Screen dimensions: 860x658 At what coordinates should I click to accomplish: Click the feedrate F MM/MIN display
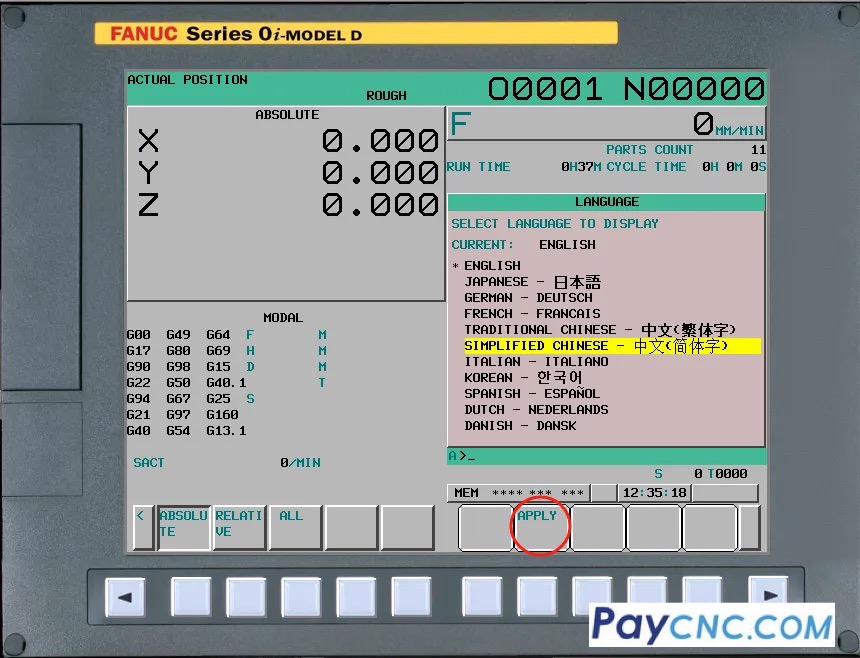(x=607, y=124)
